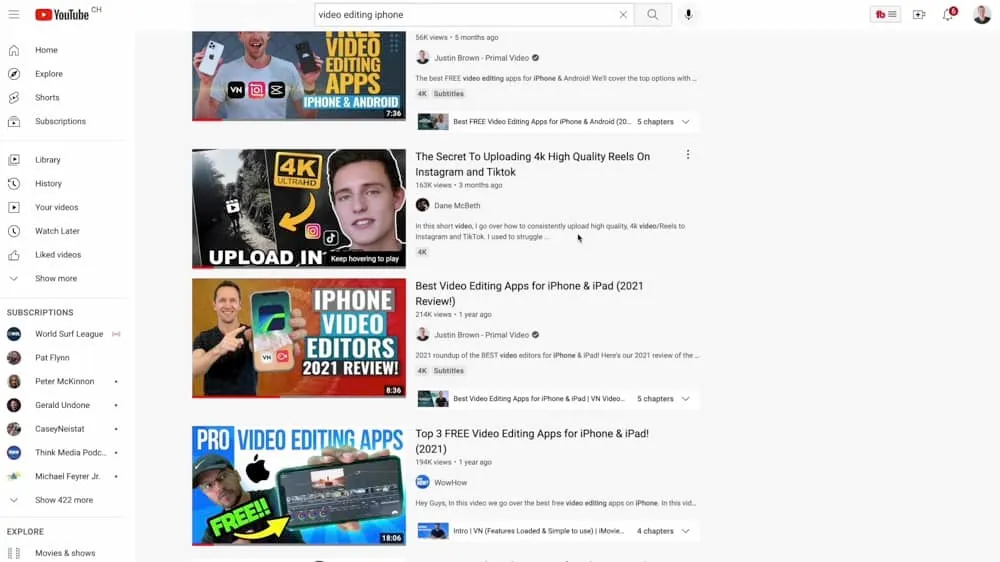Click the create video icon
Viewport: 1000px width, 562px height.
[919, 15]
